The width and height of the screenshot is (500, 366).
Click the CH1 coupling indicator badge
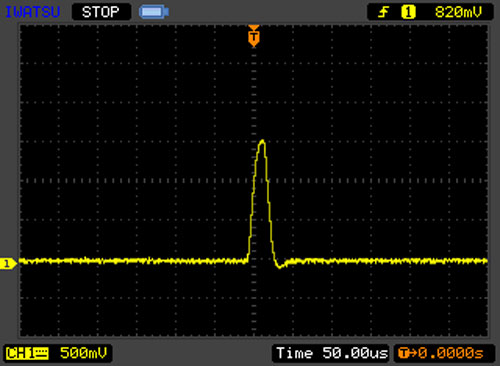click(x=27, y=353)
